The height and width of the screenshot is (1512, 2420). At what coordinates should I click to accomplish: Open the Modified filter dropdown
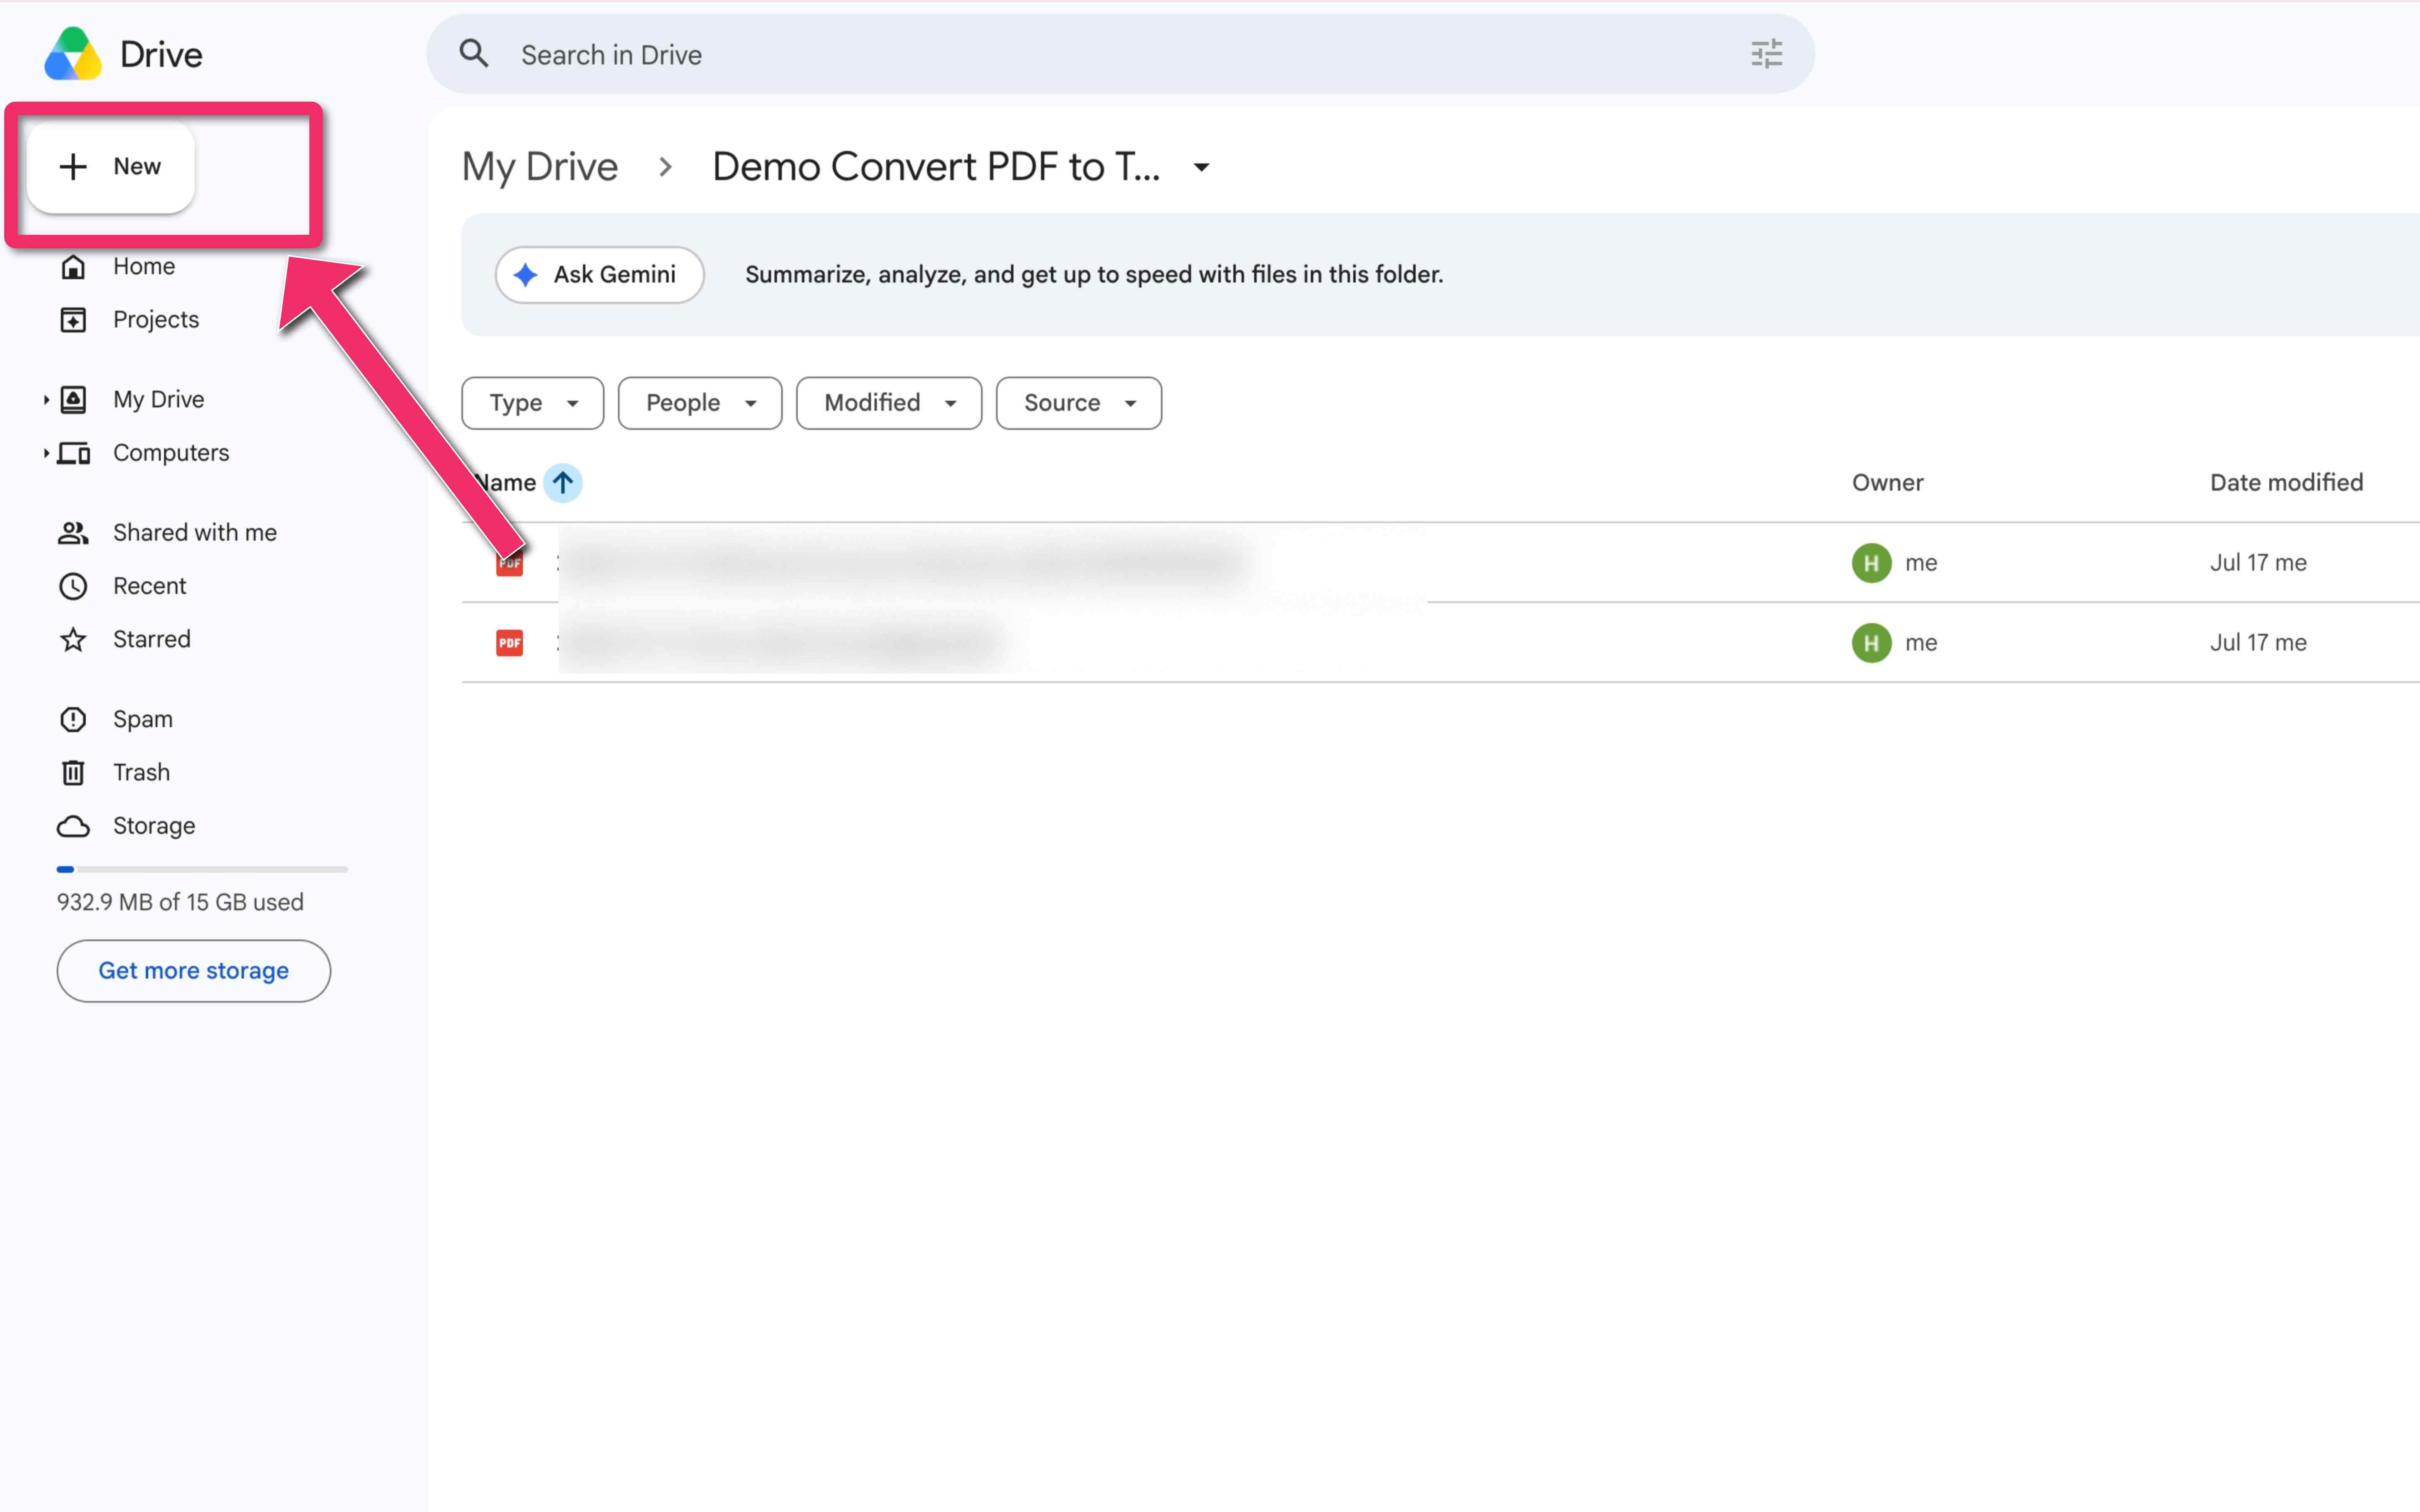click(889, 403)
